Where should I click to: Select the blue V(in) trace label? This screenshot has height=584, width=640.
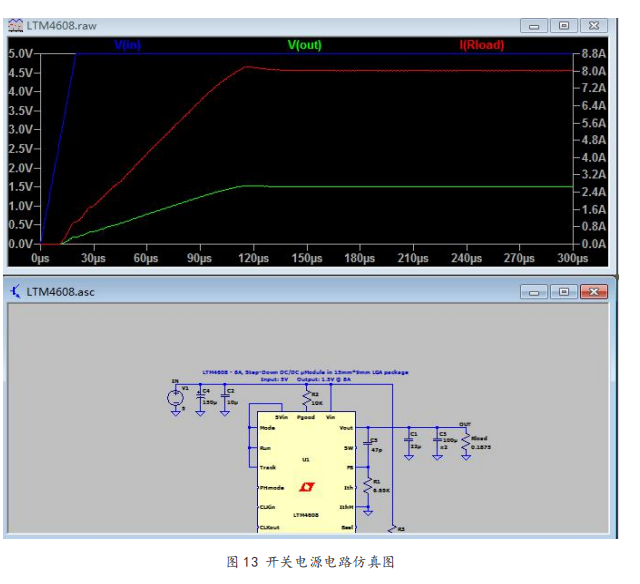point(127,44)
